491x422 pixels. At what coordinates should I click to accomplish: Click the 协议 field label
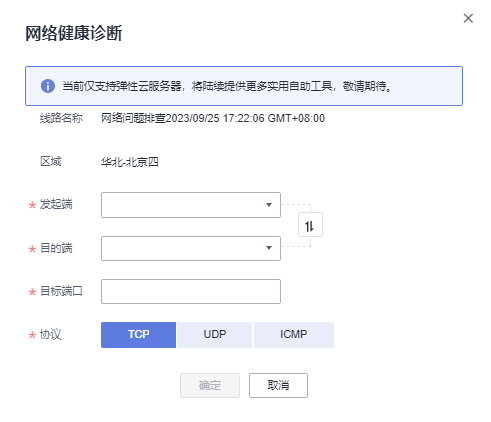(51, 334)
